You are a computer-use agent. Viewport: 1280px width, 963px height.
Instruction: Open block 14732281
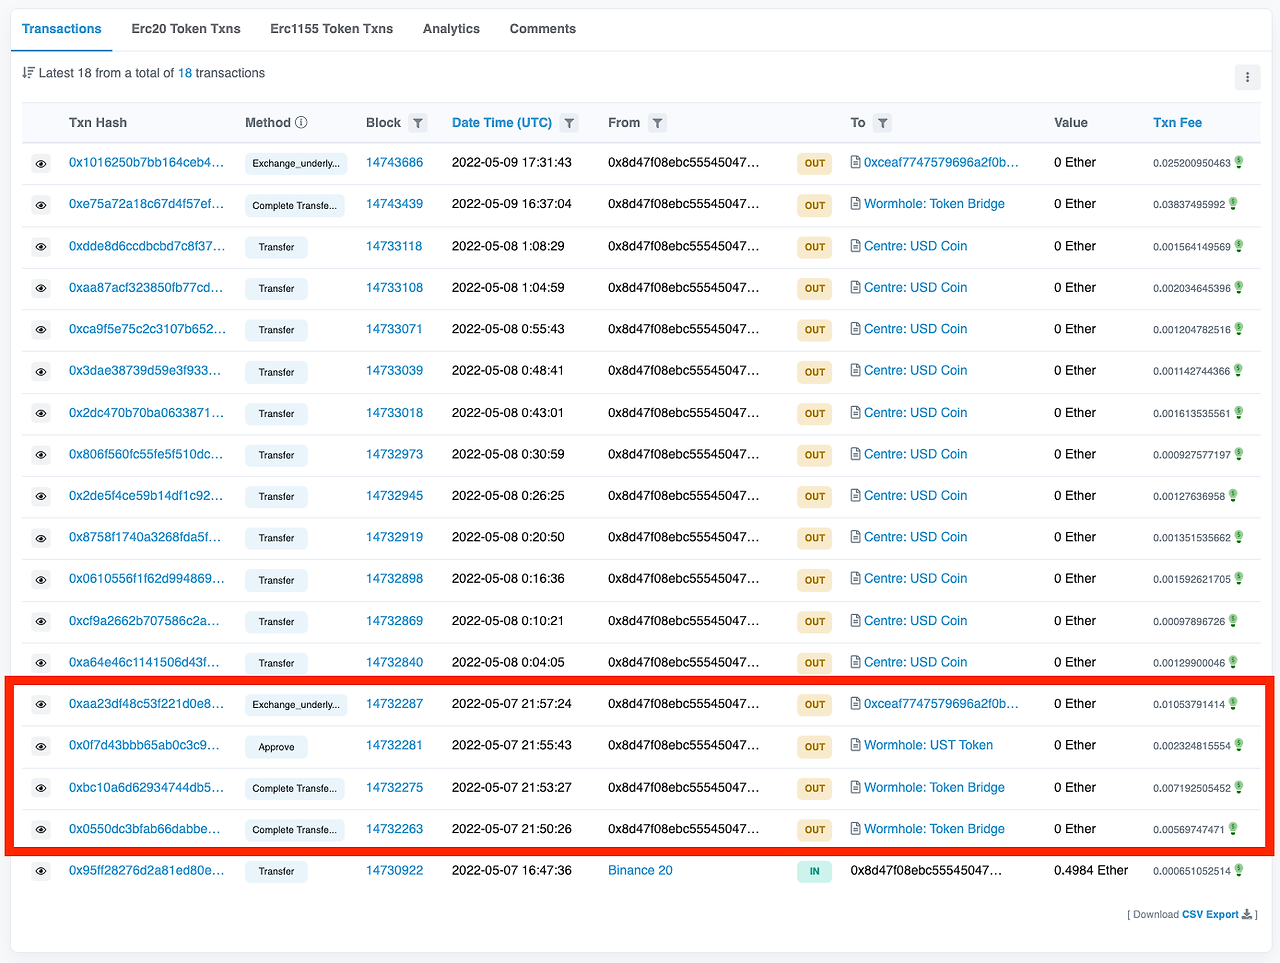click(x=394, y=745)
